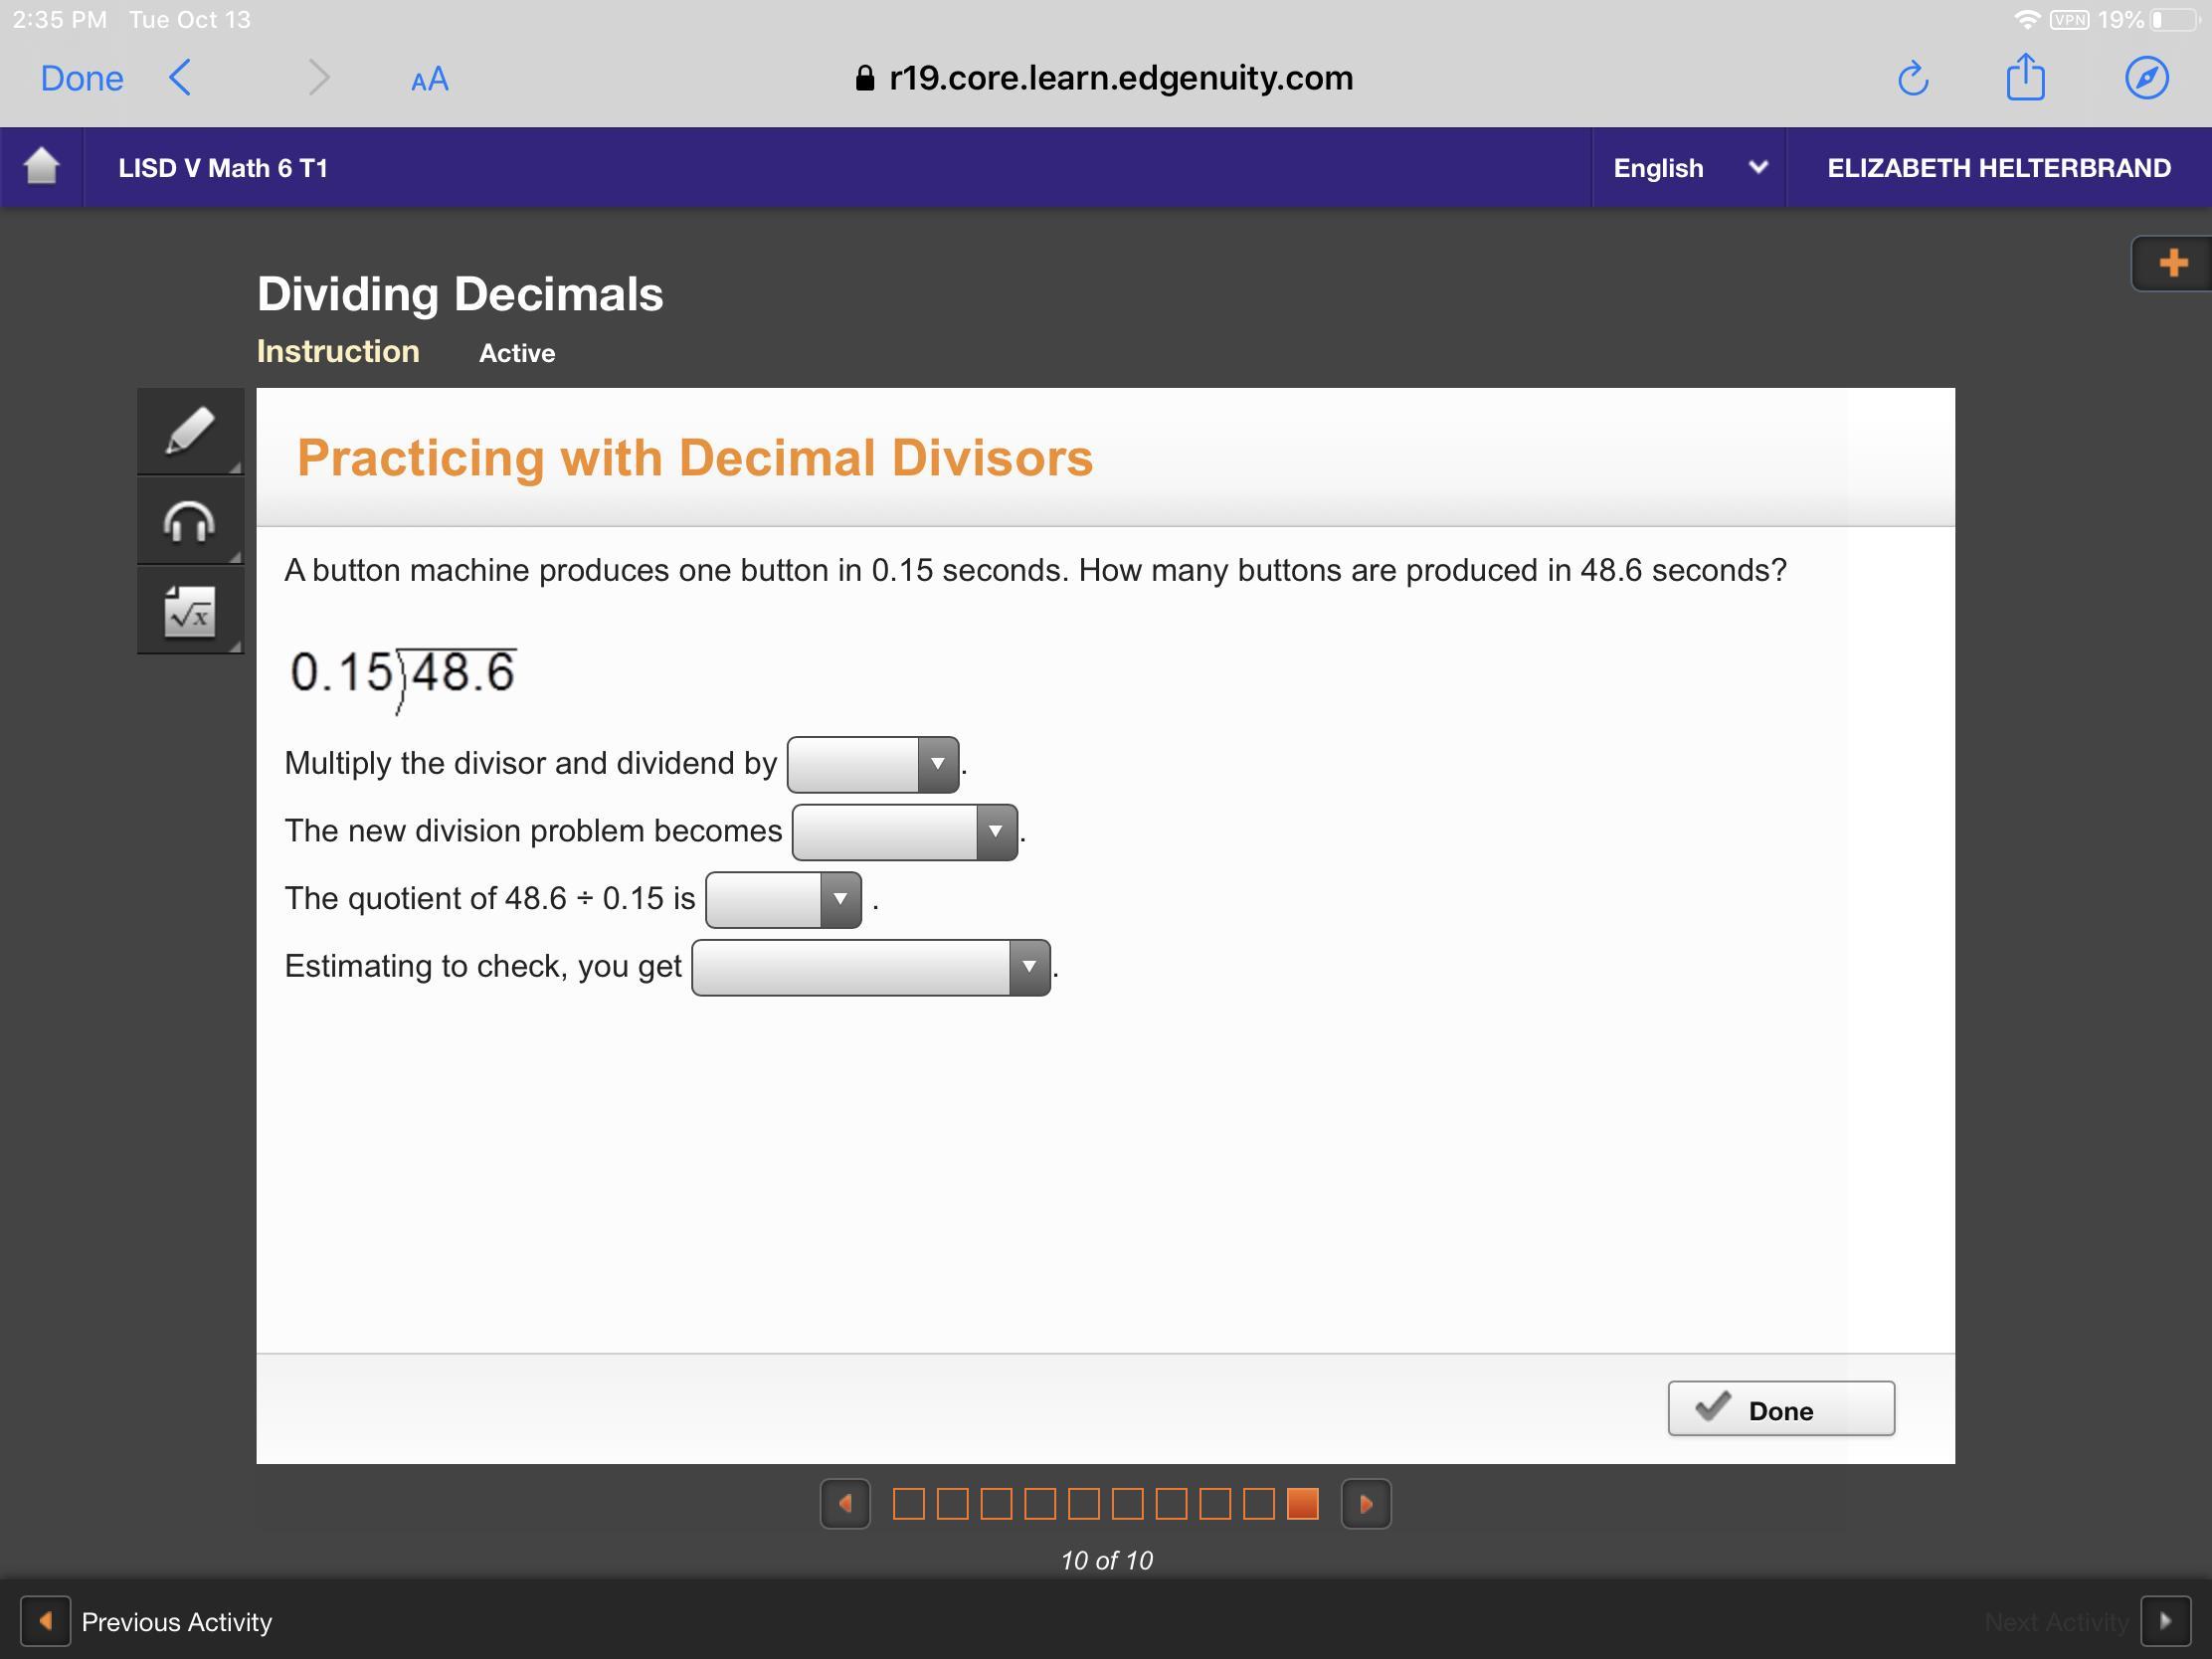Click the orange plus expand button

pyautogui.click(x=2172, y=264)
